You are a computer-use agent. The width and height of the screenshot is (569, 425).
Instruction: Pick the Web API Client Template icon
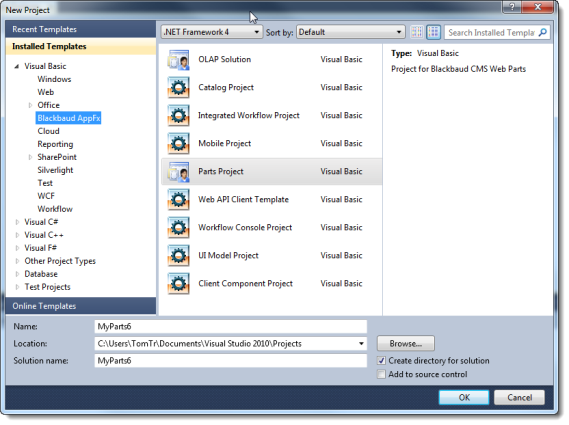pos(178,200)
